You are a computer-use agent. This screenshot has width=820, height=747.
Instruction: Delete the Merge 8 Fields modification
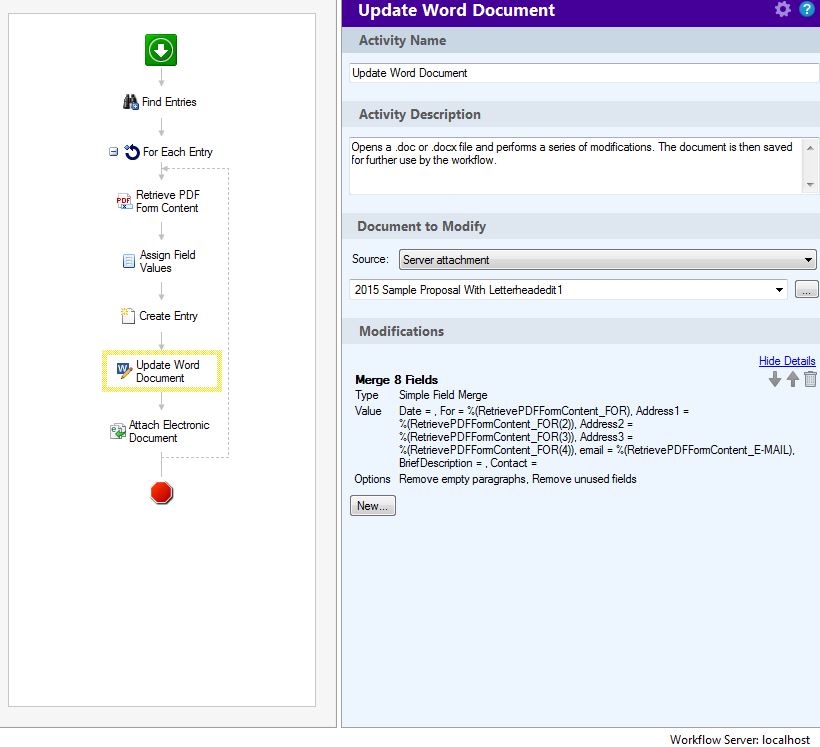[x=810, y=379]
